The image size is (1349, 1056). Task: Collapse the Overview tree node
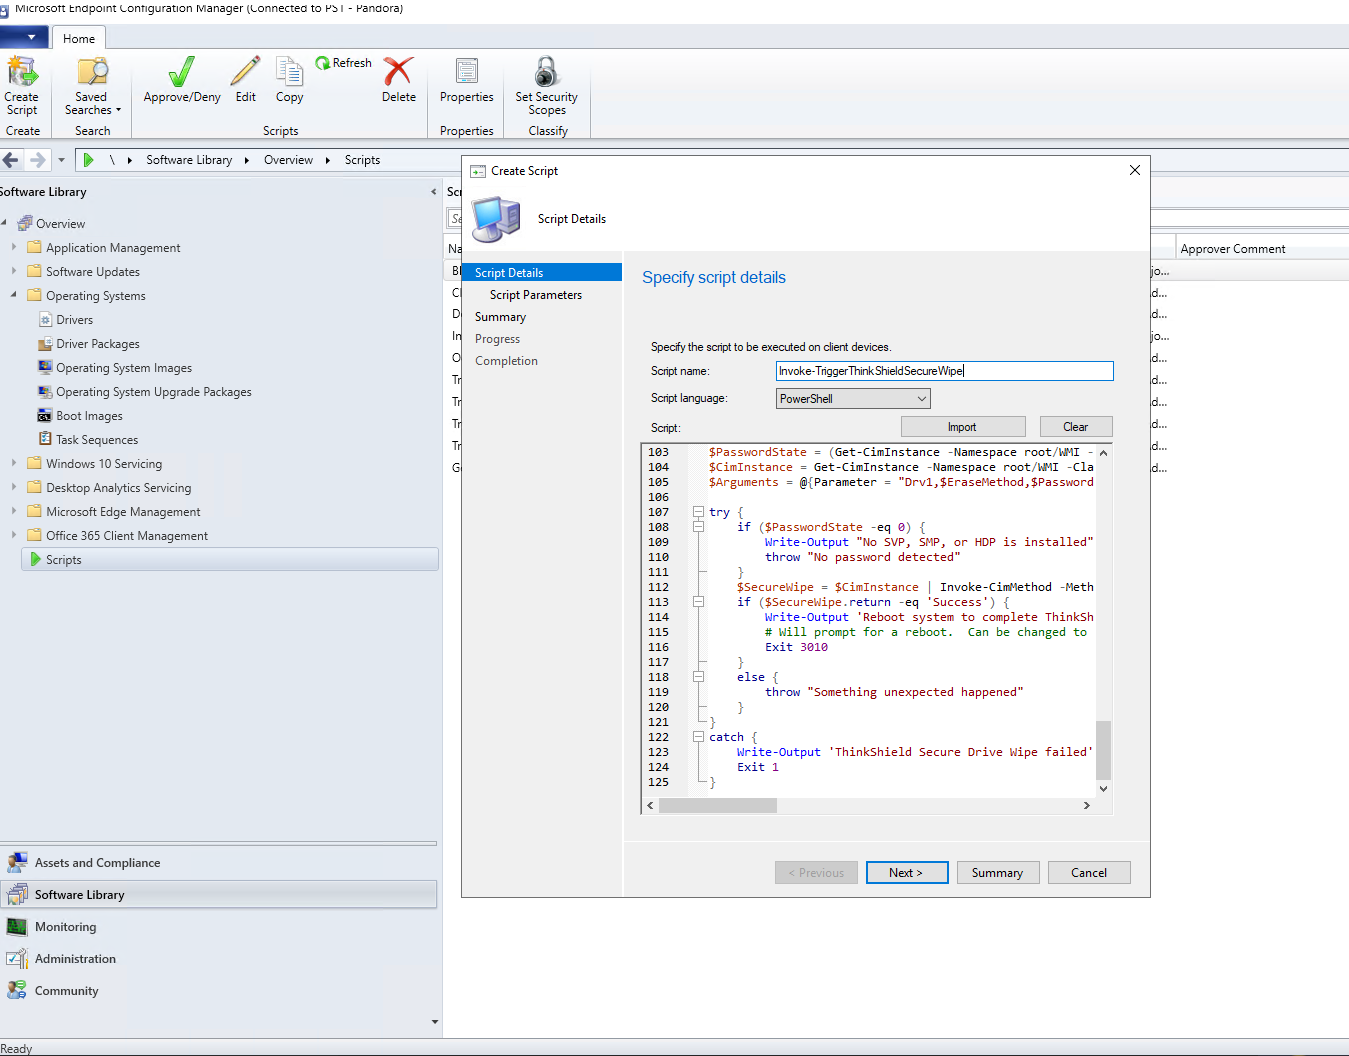(4, 223)
